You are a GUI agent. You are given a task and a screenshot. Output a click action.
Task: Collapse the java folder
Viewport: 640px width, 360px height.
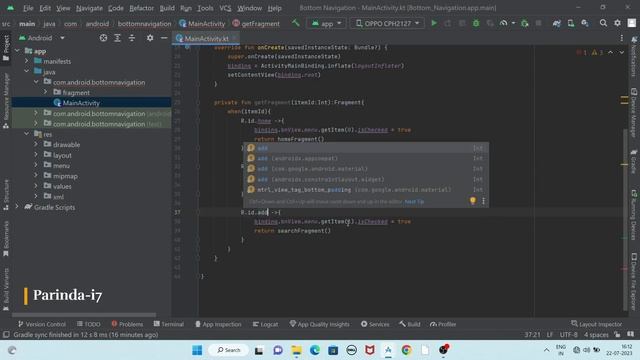[x=27, y=71]
